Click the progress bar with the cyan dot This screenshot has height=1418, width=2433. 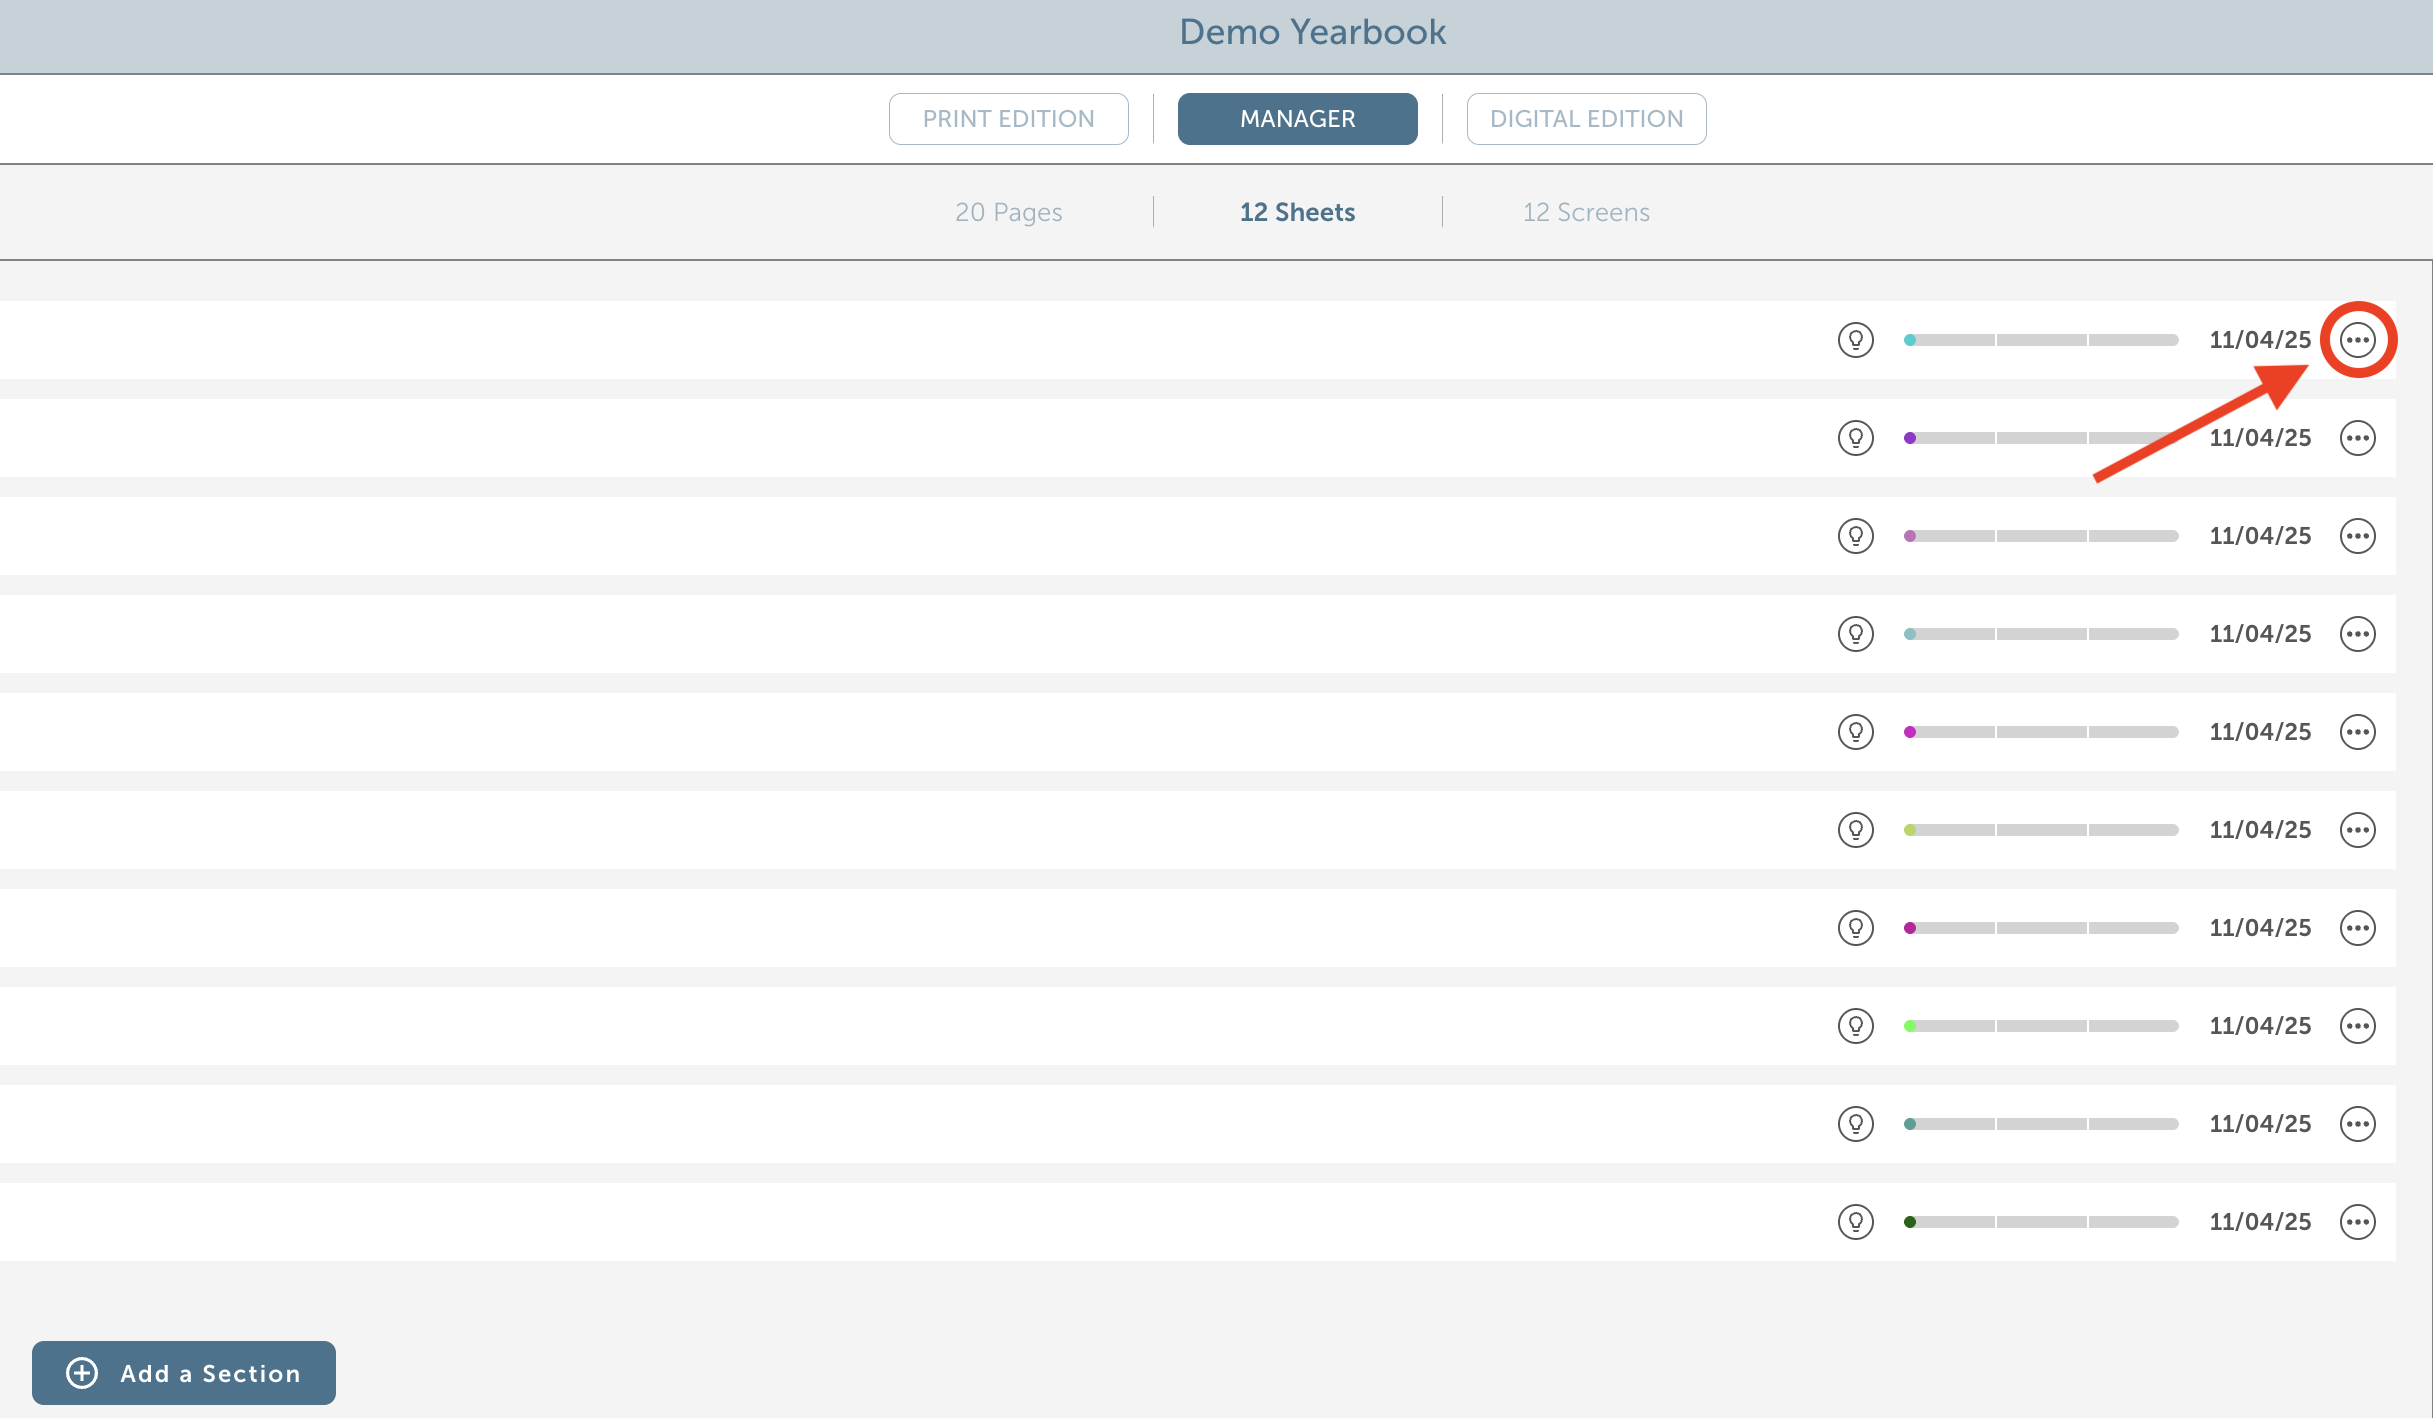tap(2041, 340)
